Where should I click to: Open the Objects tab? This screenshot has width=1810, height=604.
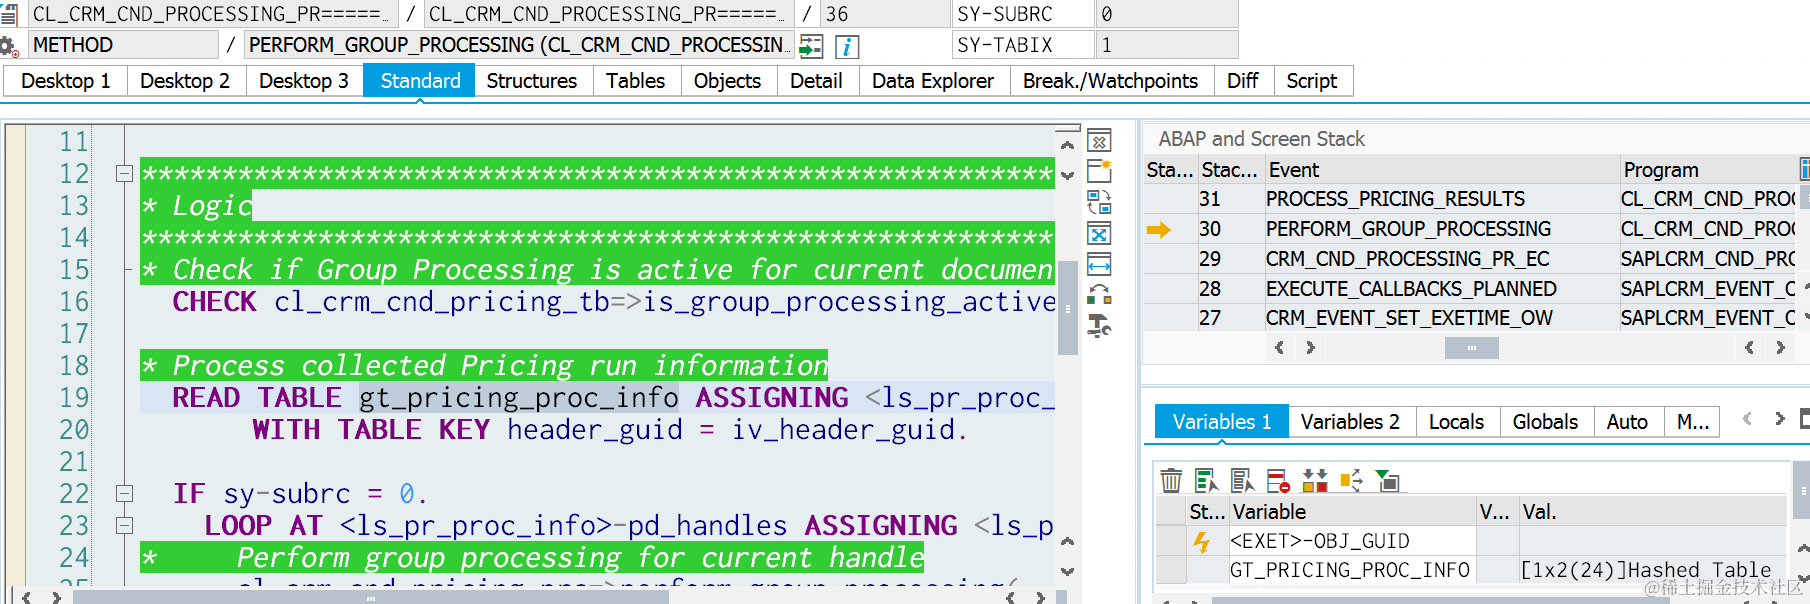[727, 81]
